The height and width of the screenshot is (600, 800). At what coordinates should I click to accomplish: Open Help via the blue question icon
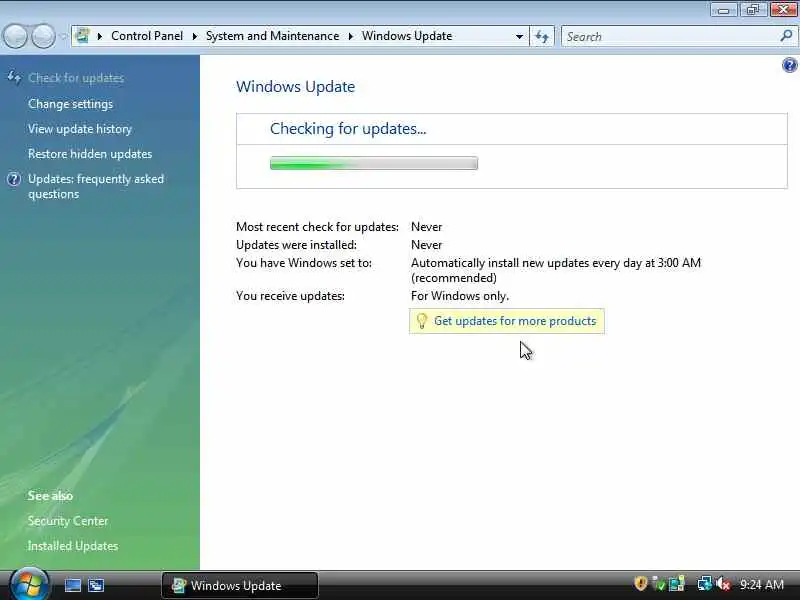789,65
